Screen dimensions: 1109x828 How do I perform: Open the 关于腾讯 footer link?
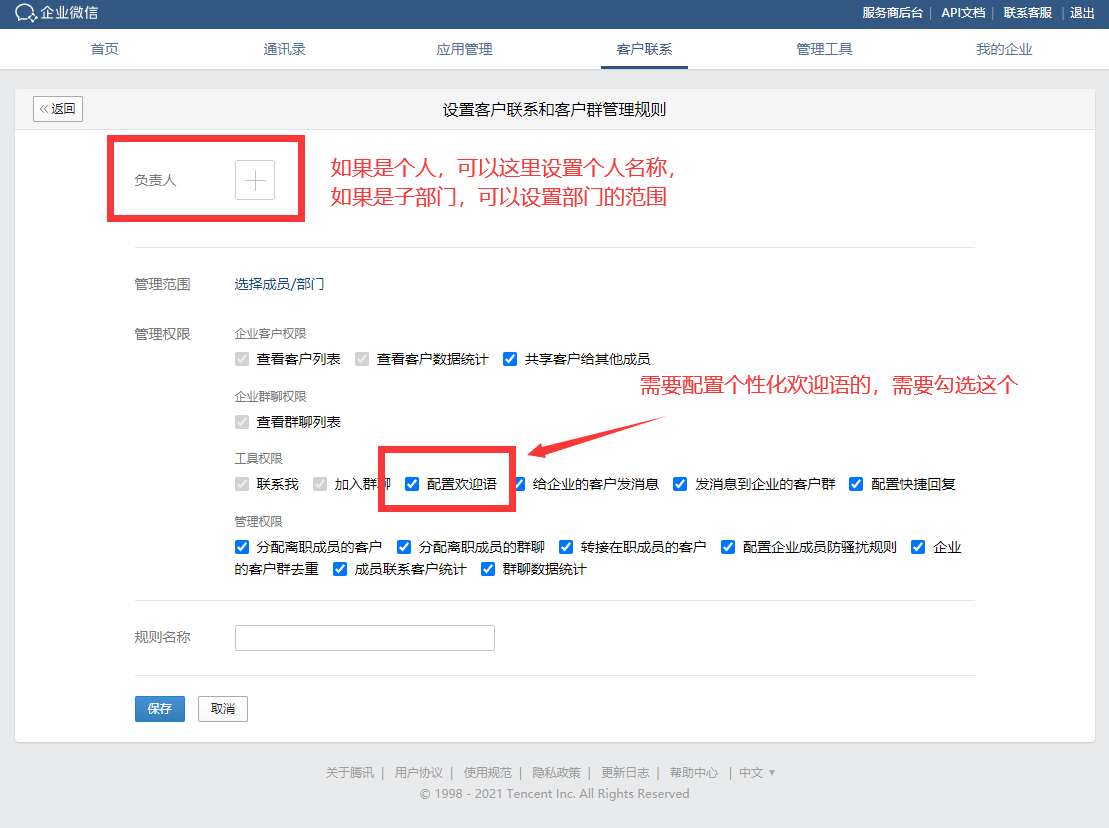coord(349,773)
